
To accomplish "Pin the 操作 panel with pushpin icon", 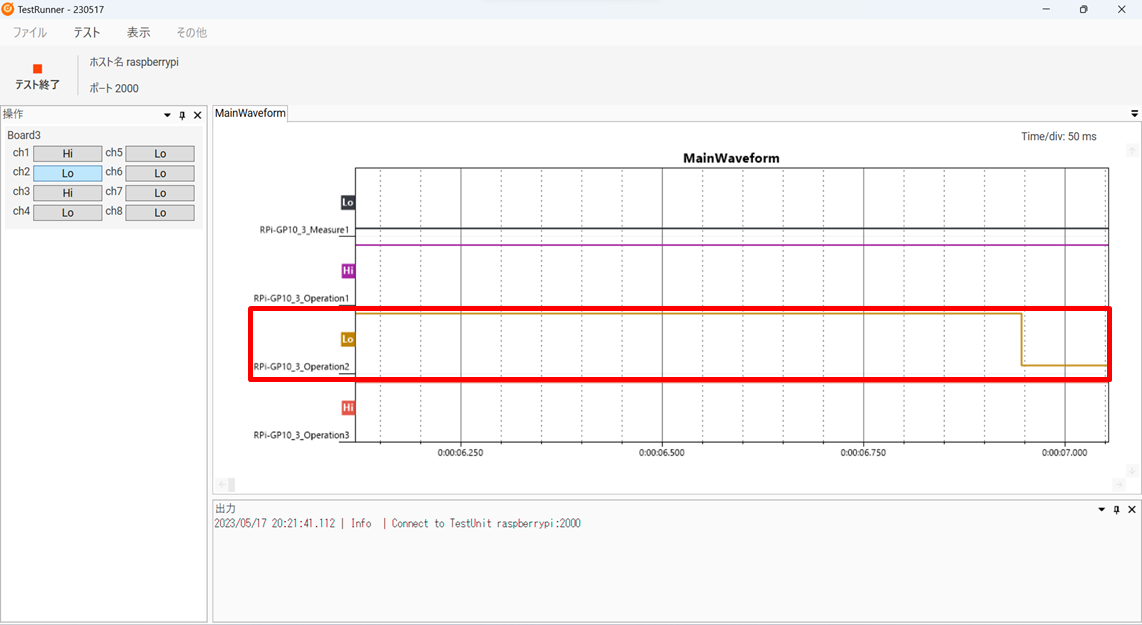I will (x=182, y=115).
